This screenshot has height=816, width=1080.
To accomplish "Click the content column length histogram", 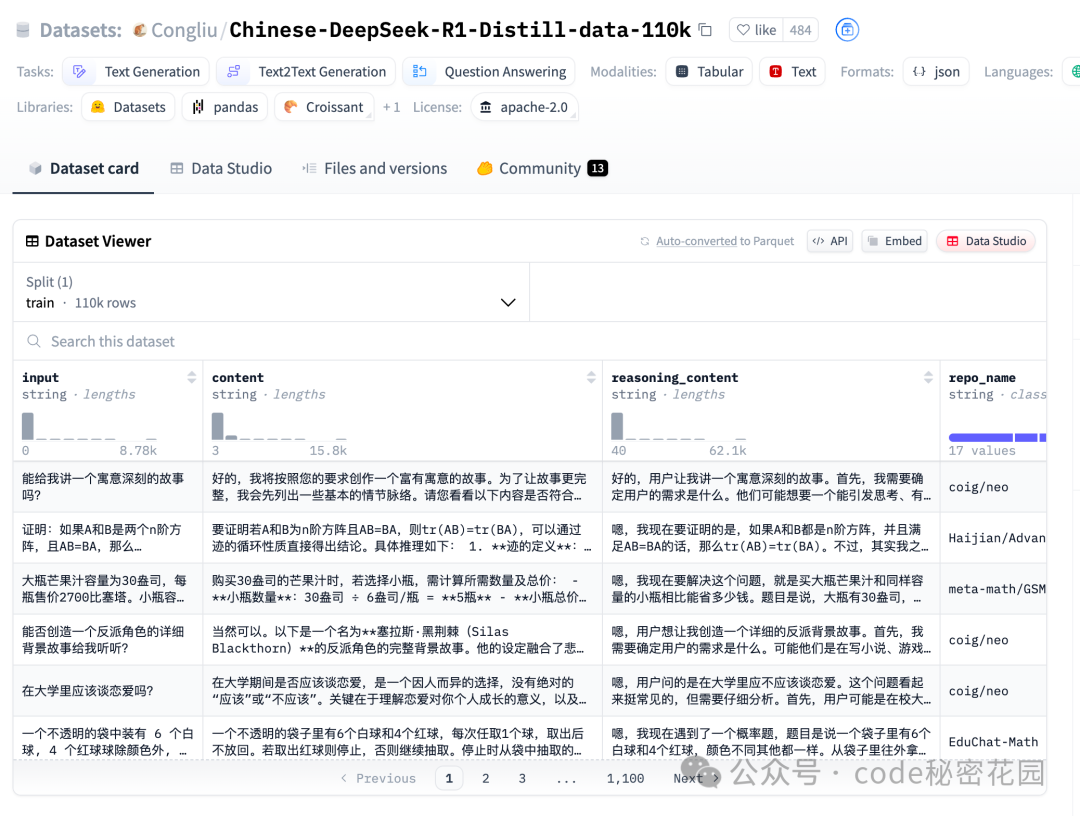I will click(x=280, y=426).
